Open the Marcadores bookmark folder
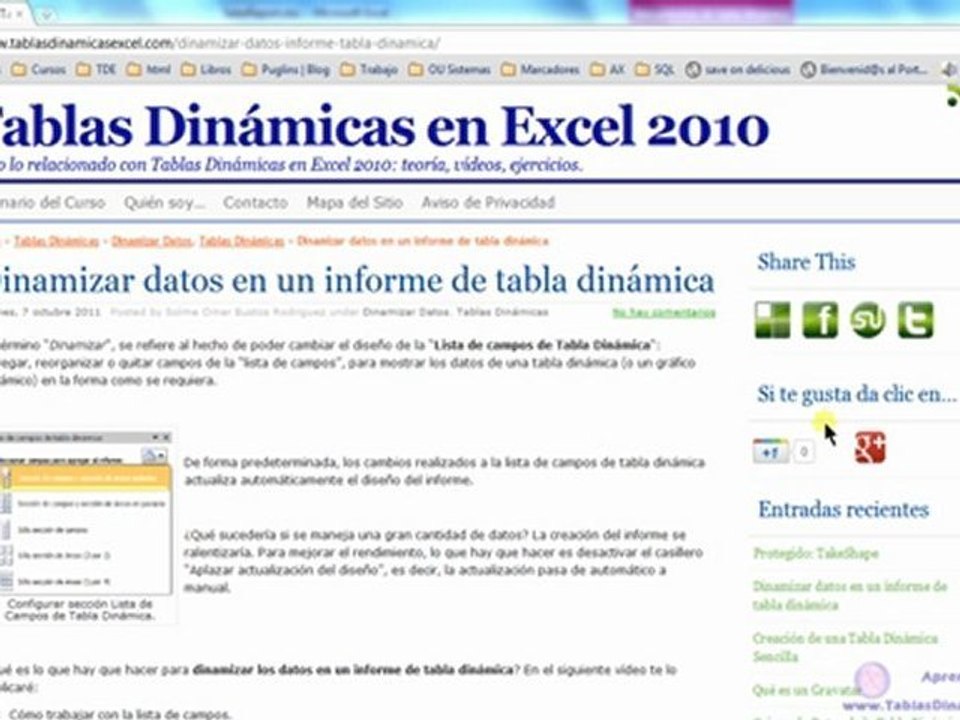The height and width of the screenshot is (720, 960). pos(540,70)
